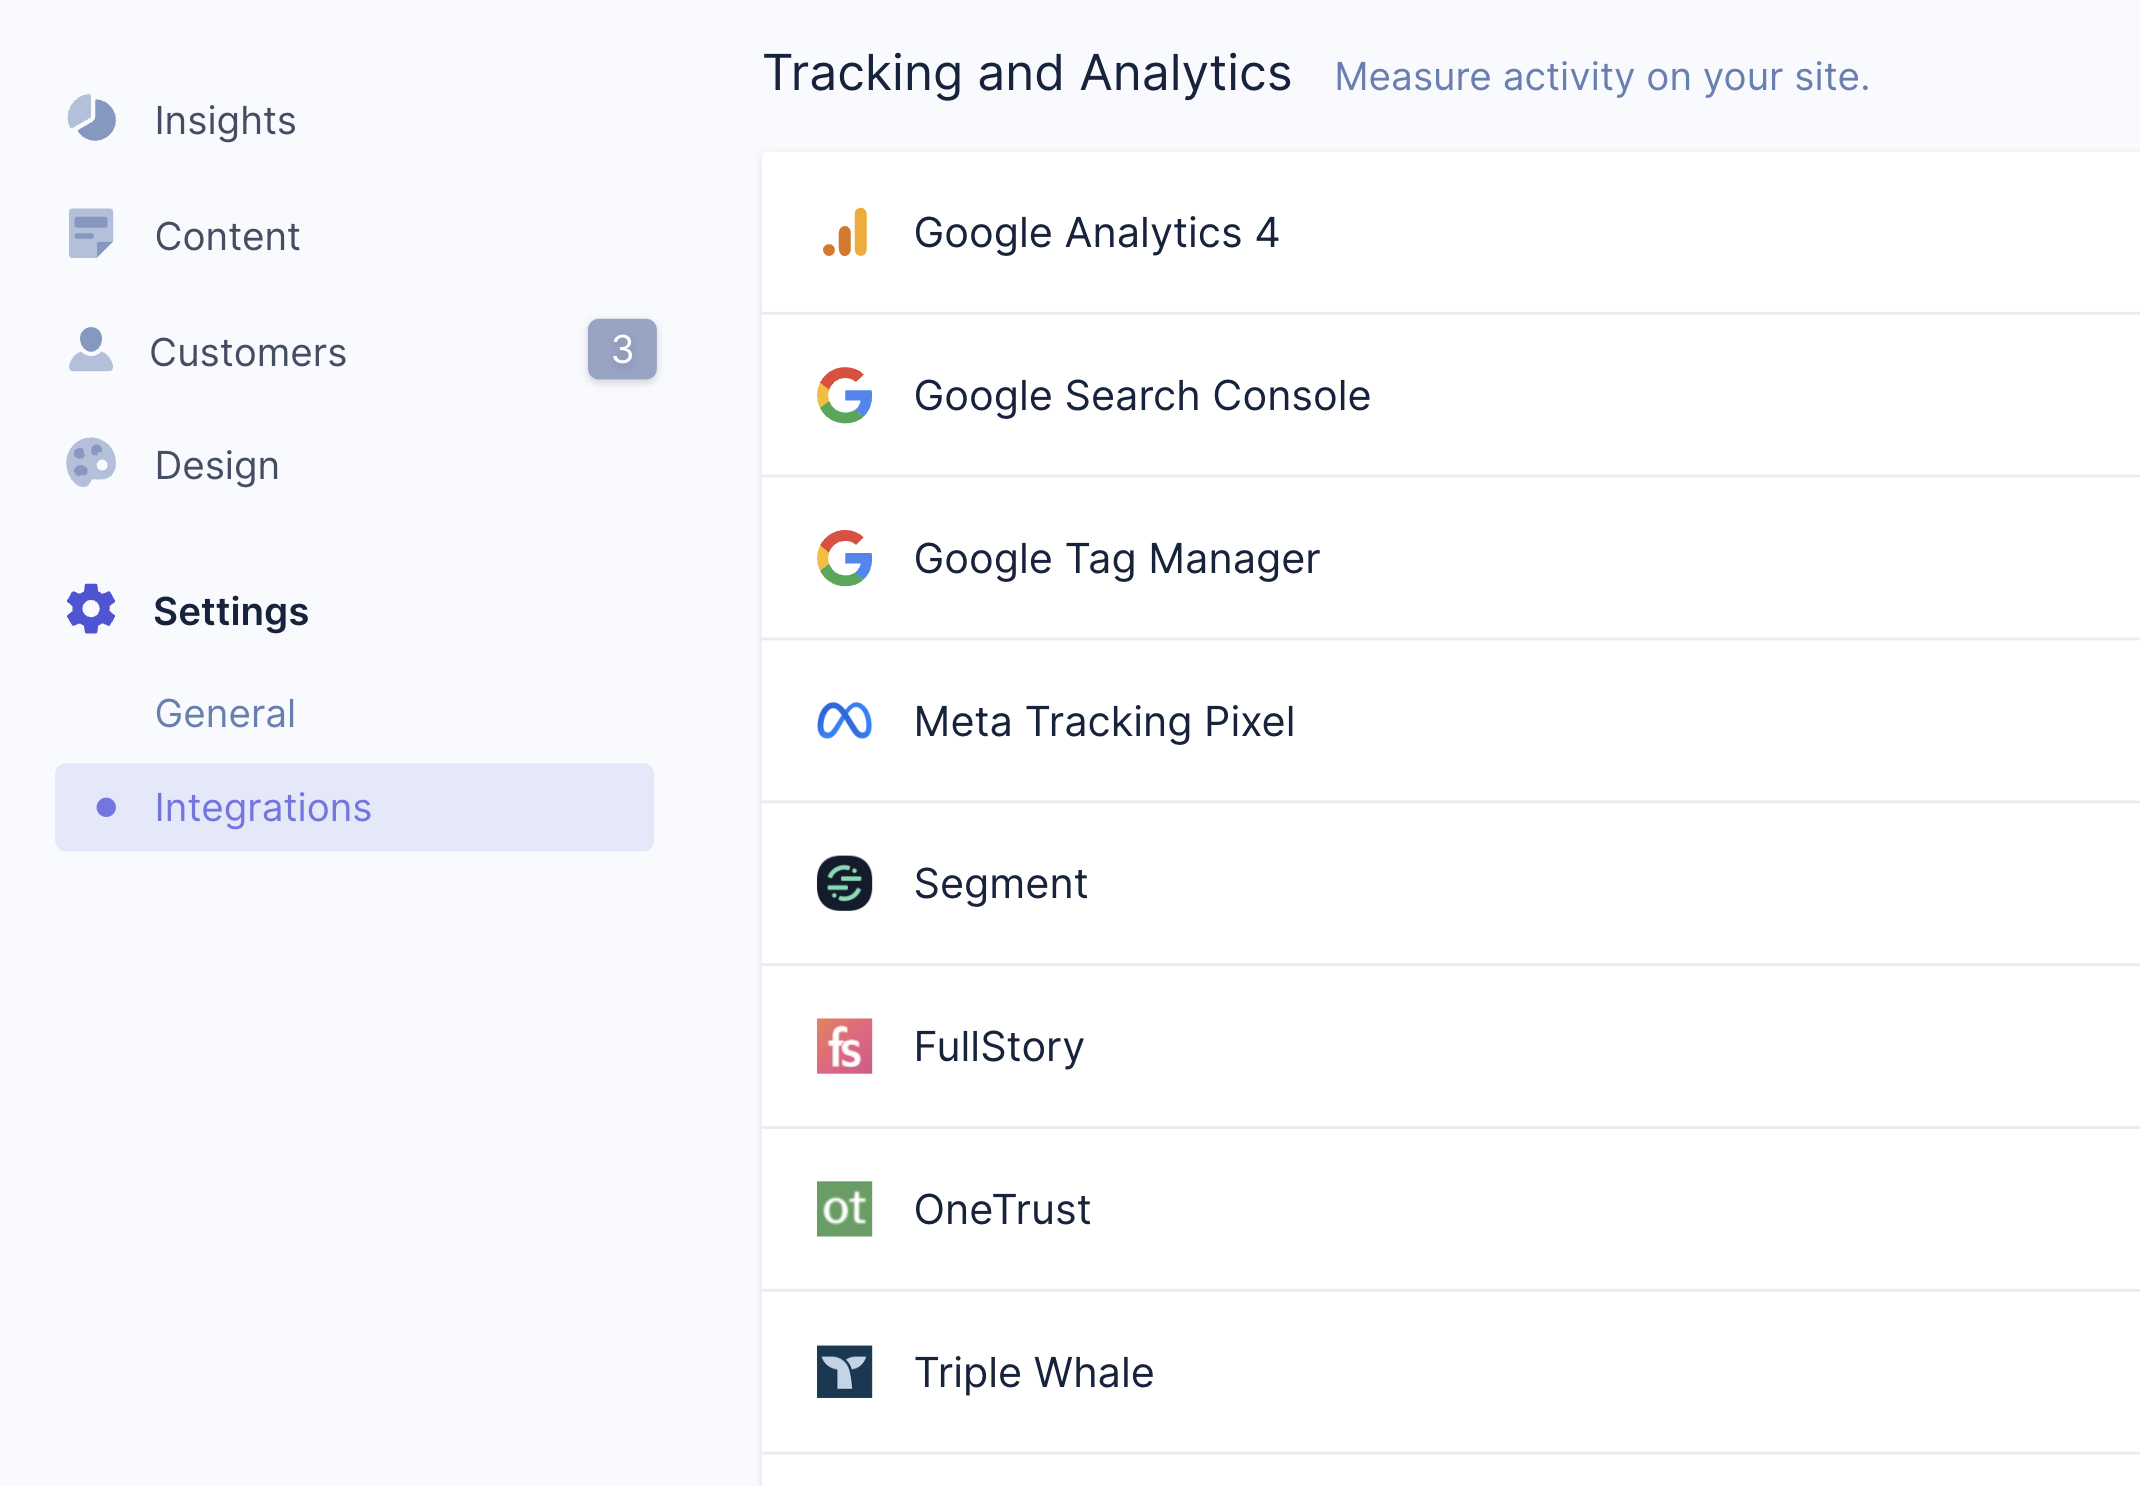Image resolution: width=2140 pixels, height=1486 pixels.
Task: Click the Google logo beside Search Console
Action: (845, 396)
